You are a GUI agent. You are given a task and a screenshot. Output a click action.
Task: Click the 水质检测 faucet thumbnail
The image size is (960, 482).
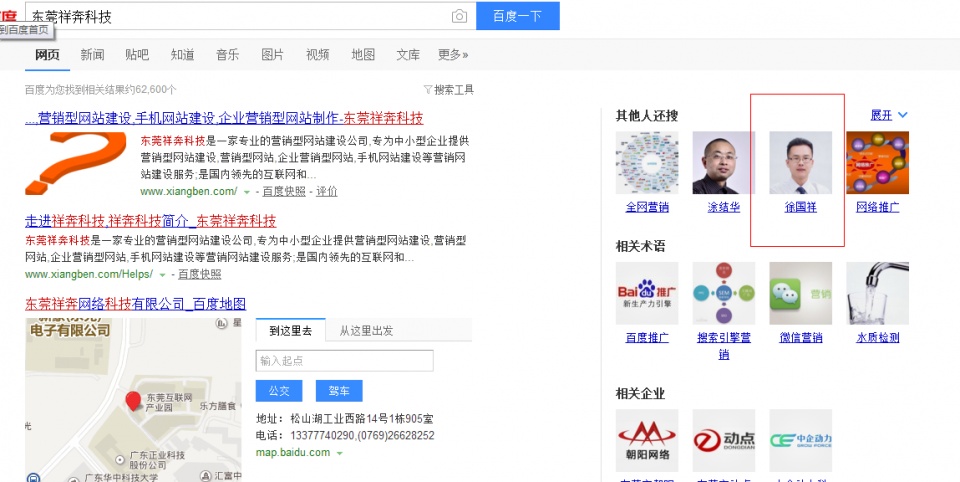(877, 293)
